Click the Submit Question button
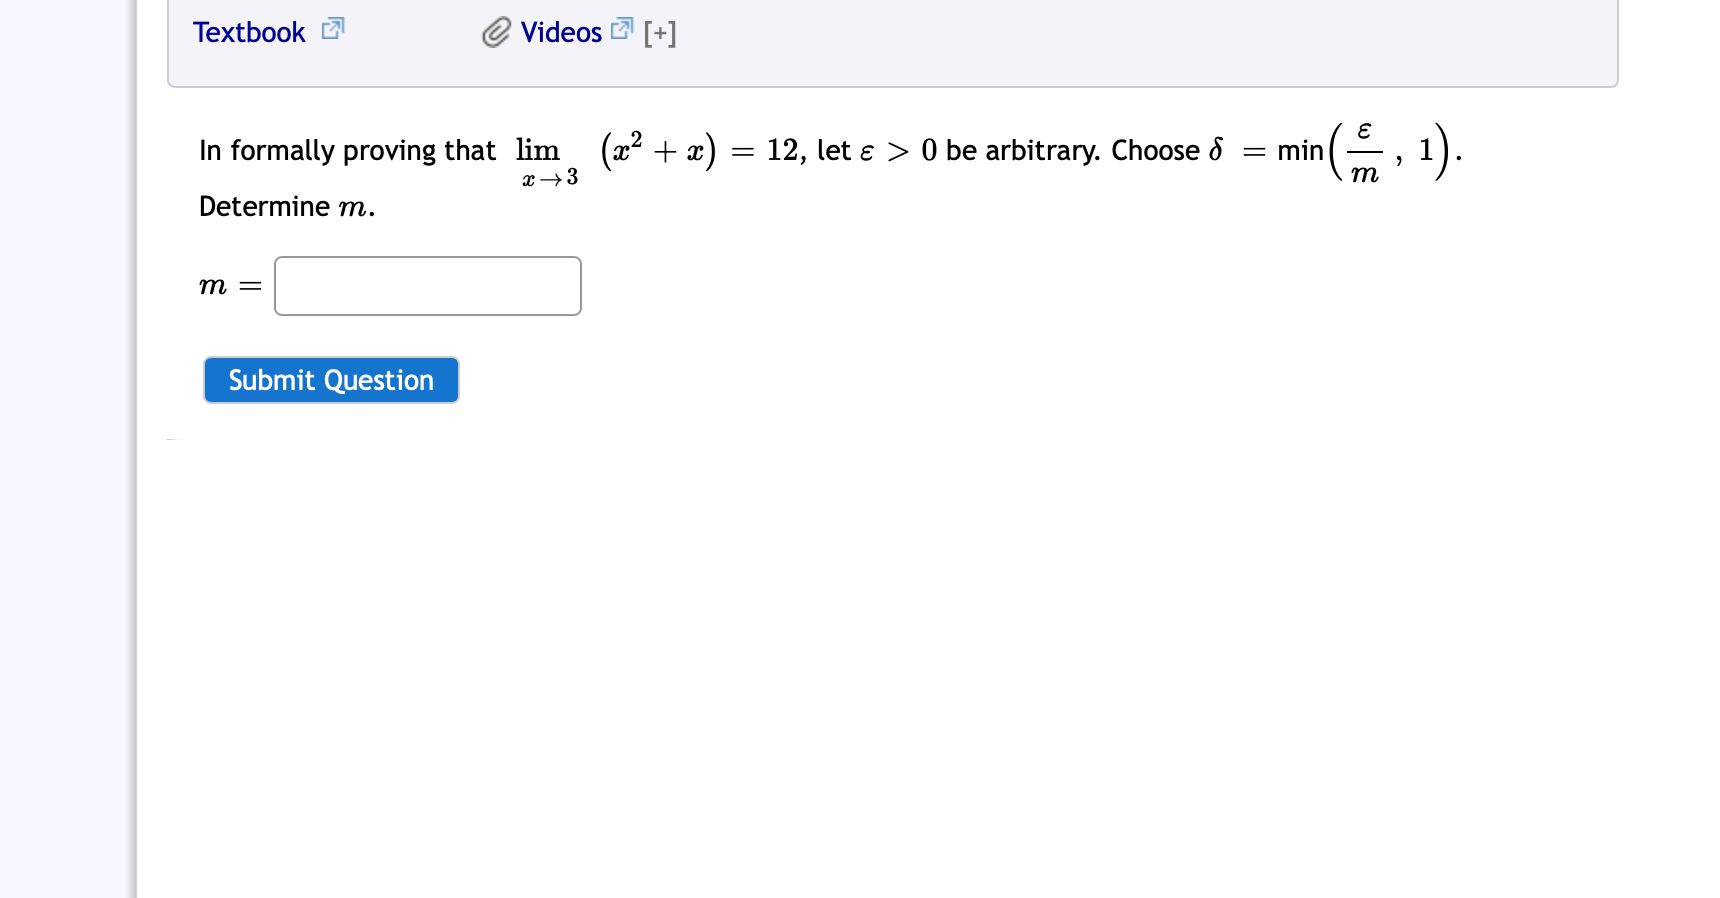Image resolution: width=1720 pixels, height=898 pixels. tap(330, 380)
